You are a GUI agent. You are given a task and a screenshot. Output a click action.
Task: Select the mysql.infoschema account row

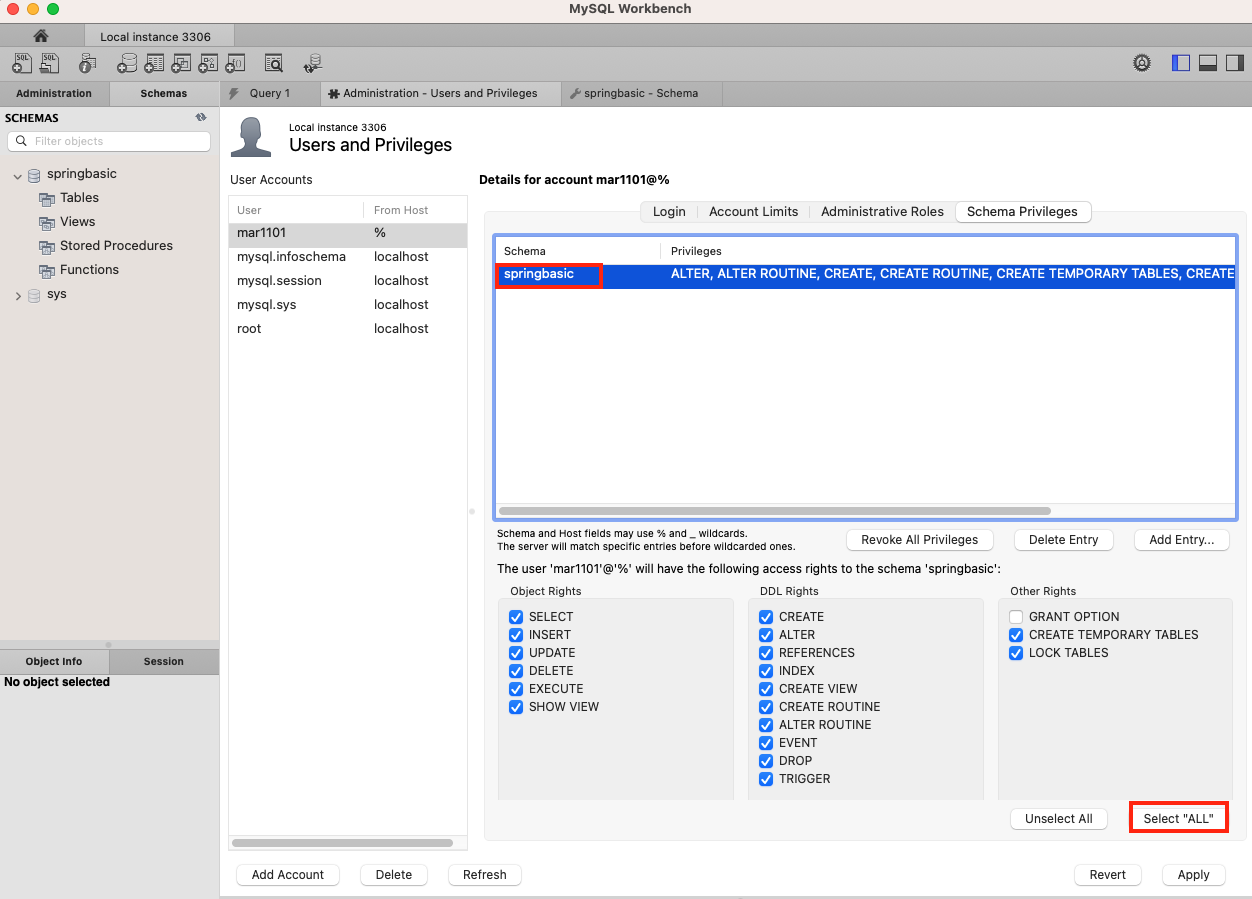point(348,257)
